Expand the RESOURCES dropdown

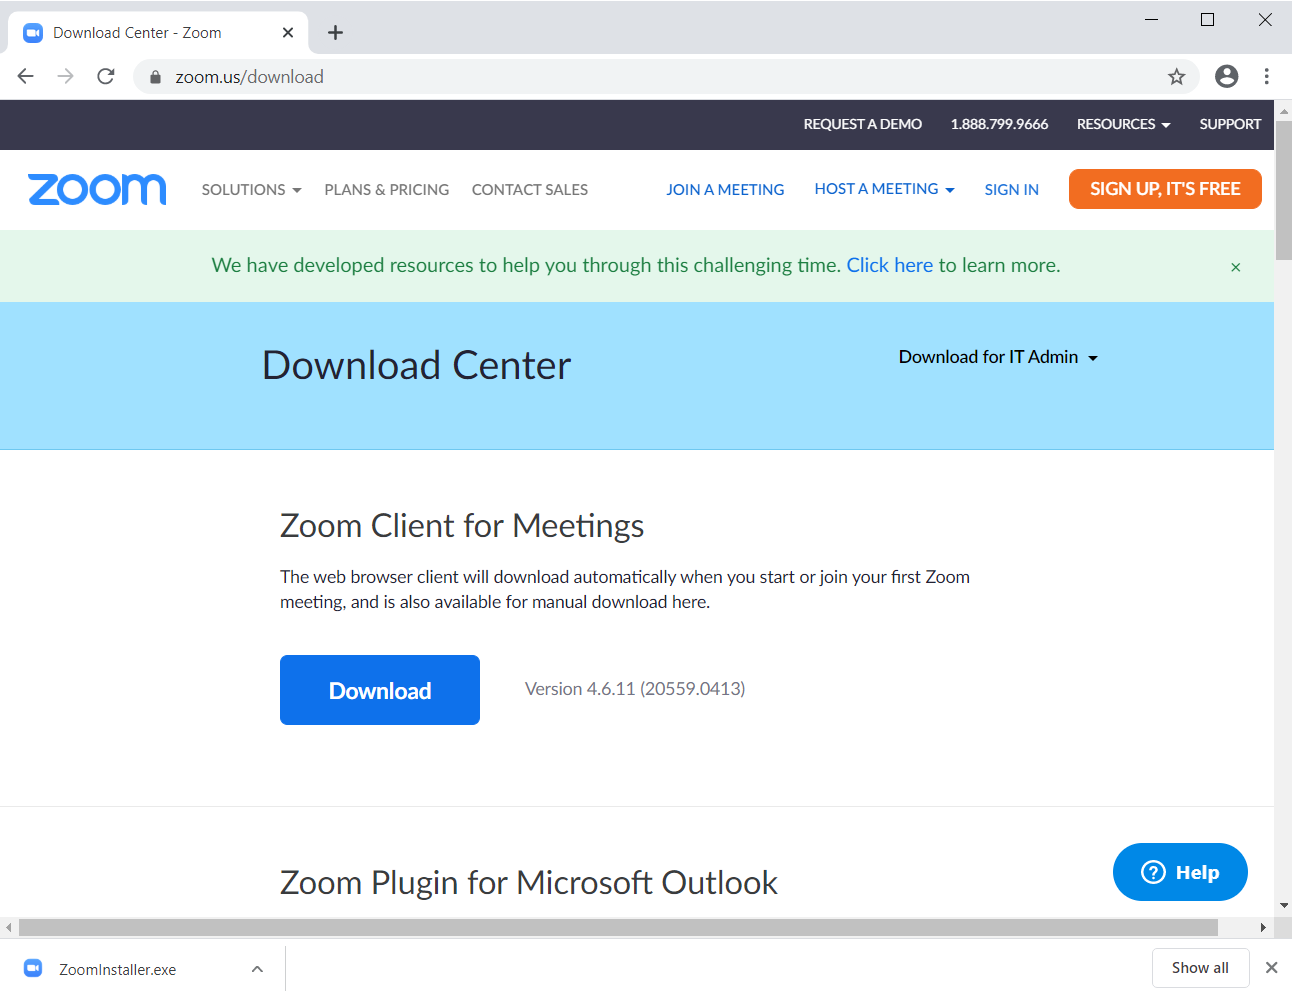point(1122,124)
